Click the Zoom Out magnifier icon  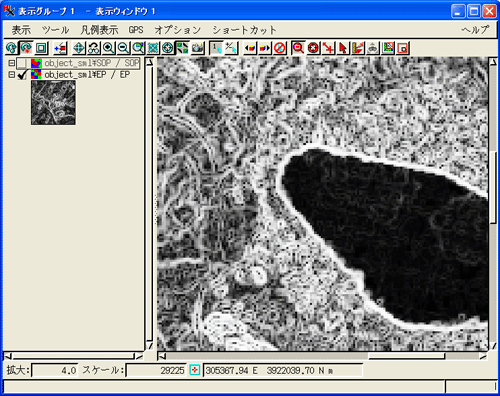pos(123,48)
